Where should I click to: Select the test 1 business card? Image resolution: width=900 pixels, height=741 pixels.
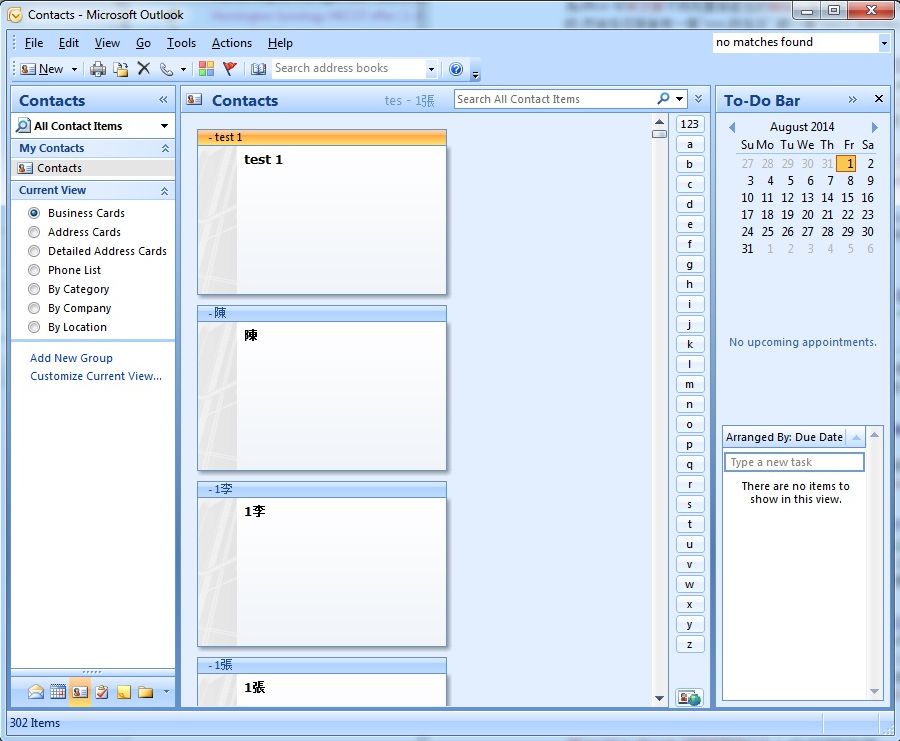(321, 212)
